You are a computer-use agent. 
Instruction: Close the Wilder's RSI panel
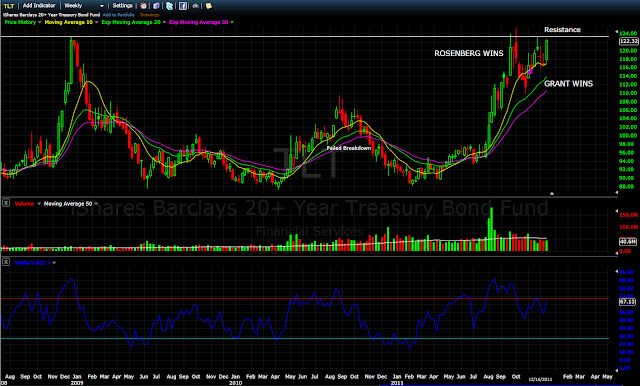pyautogui.click(x=6, y=262)
